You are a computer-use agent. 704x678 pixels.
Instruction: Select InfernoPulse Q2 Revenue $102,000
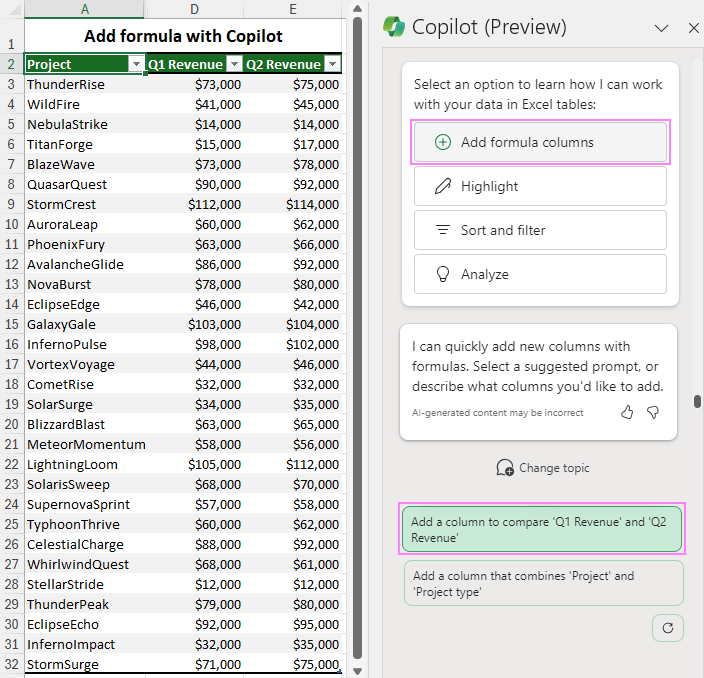(293, 344)
